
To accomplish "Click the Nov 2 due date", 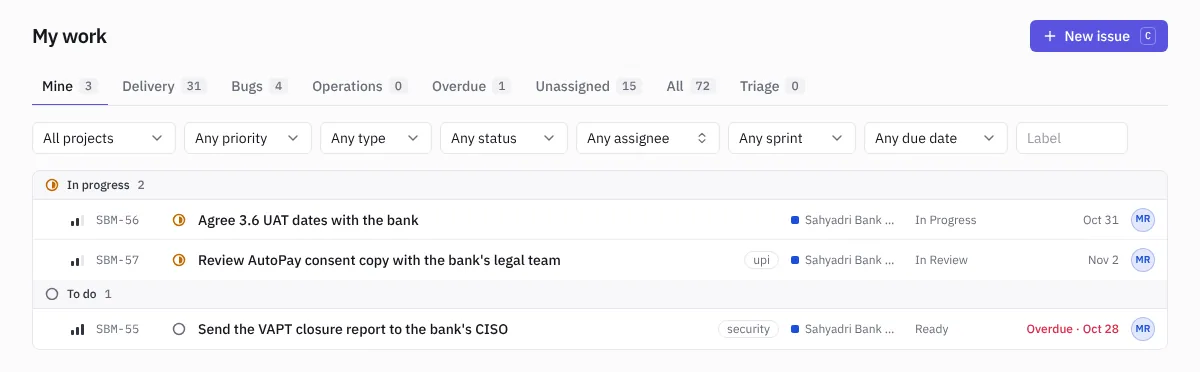I will tap(1103, 260).
